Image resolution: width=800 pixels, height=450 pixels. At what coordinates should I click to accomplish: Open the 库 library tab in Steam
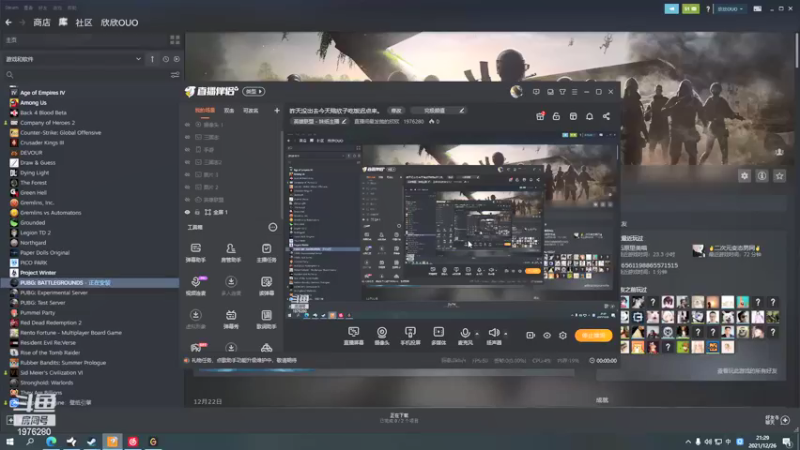pos(63,22)
